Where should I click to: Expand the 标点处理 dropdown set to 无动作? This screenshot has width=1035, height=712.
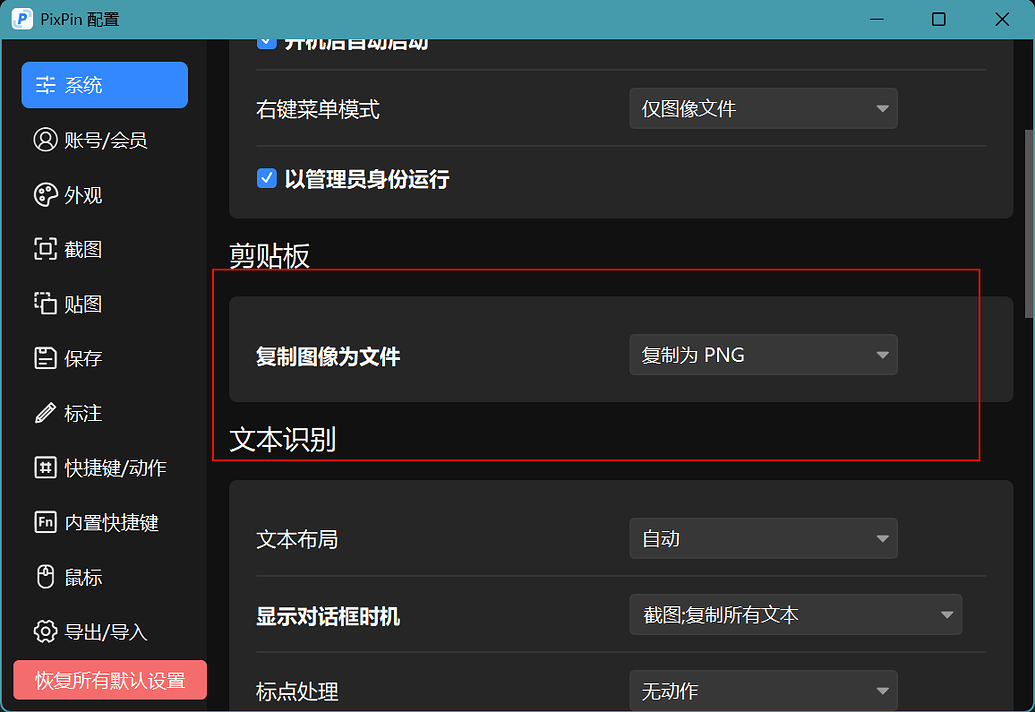coord(763,690)
